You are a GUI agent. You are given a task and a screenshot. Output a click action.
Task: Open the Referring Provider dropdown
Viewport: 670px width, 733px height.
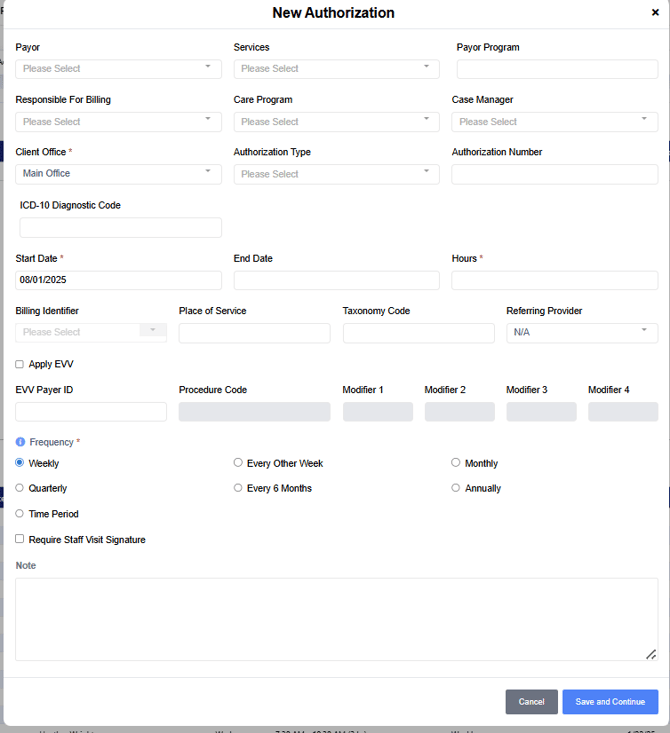[x=582, y=332]
